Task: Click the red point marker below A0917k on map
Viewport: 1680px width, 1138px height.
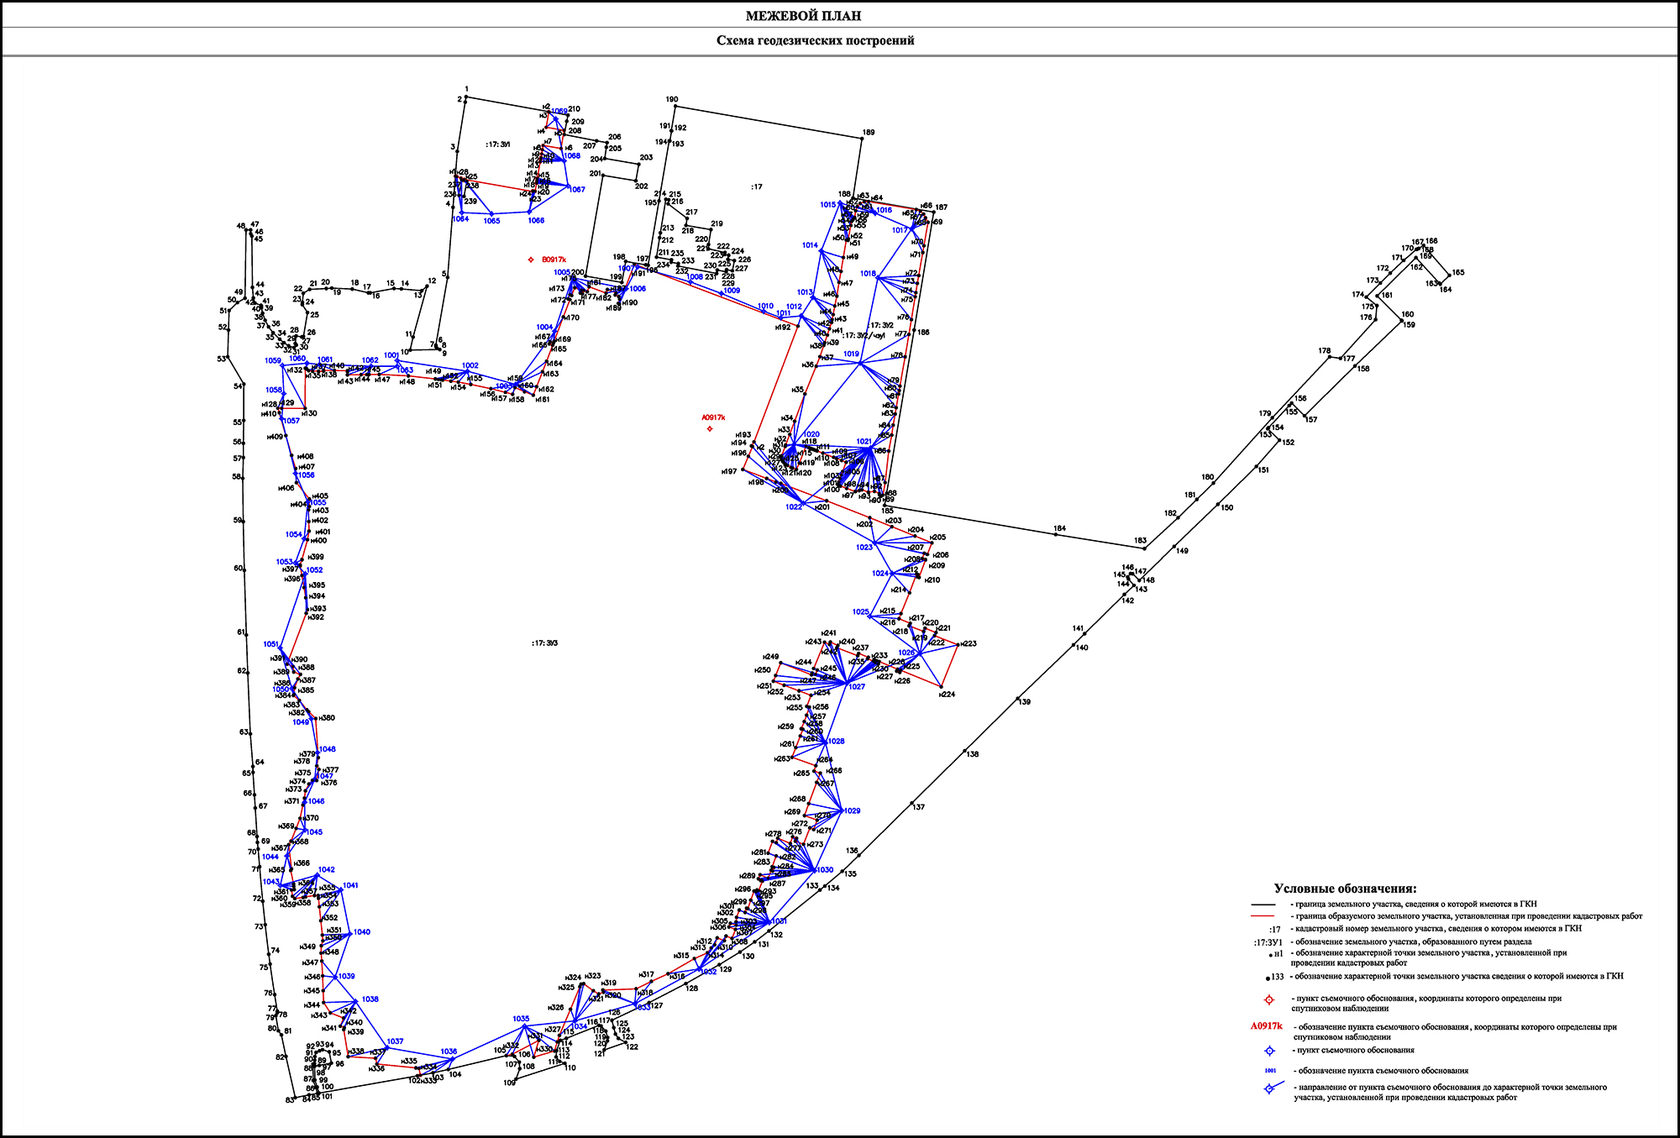Action: [710, 429]
